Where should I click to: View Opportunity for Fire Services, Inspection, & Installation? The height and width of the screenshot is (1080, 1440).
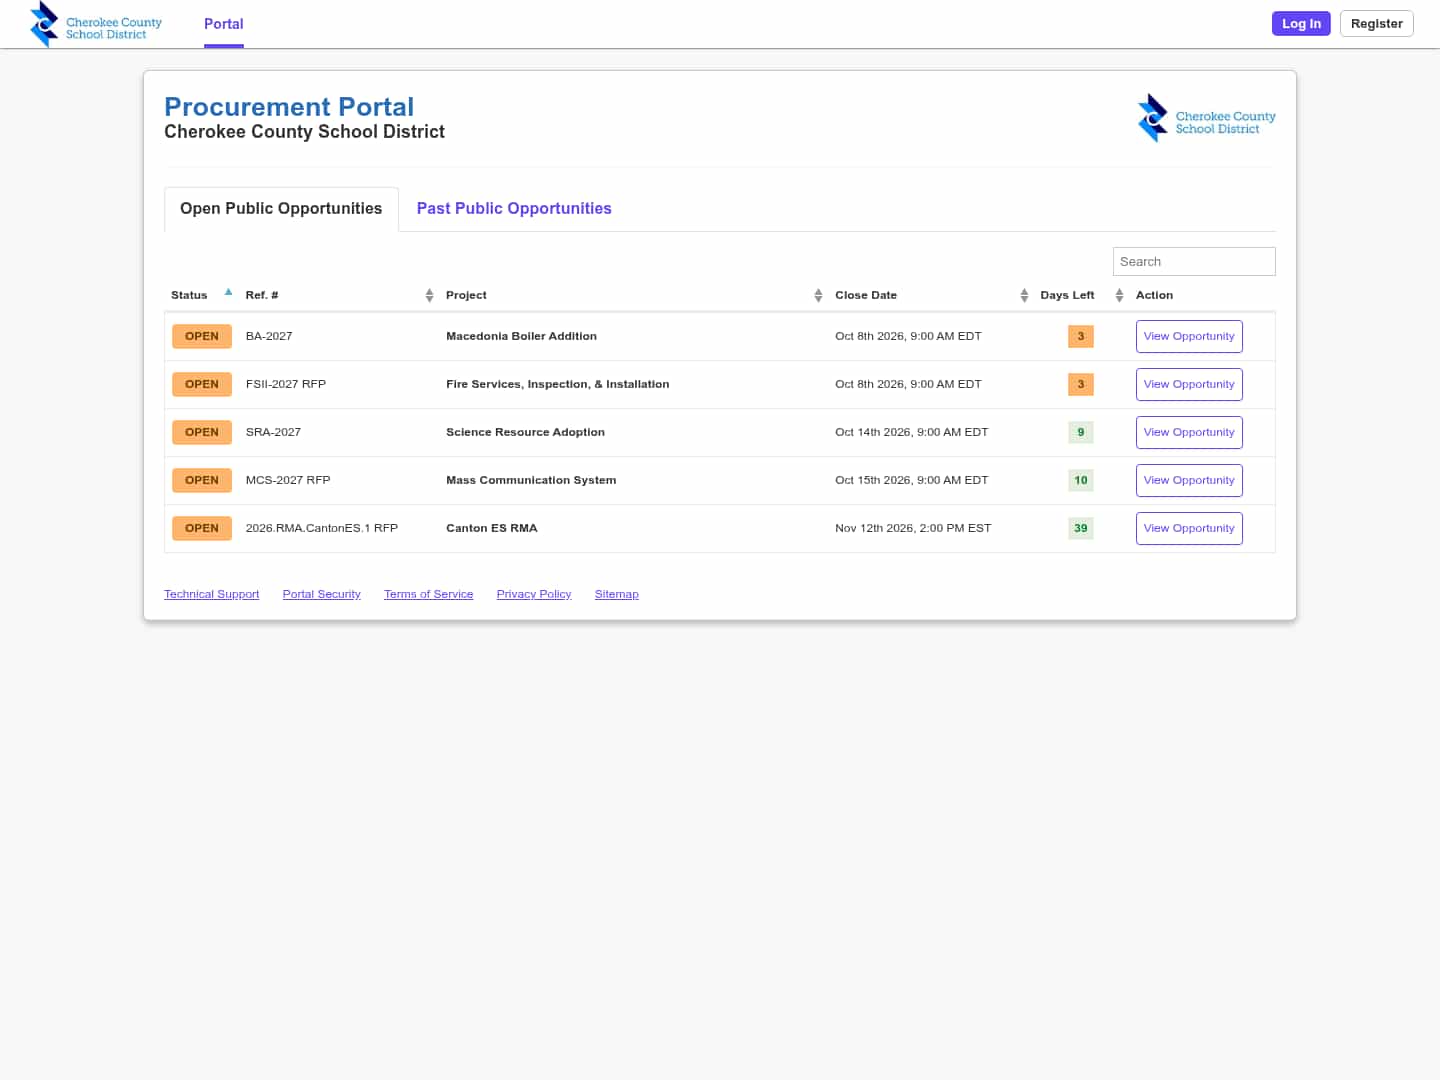[x=1189, y=384]
